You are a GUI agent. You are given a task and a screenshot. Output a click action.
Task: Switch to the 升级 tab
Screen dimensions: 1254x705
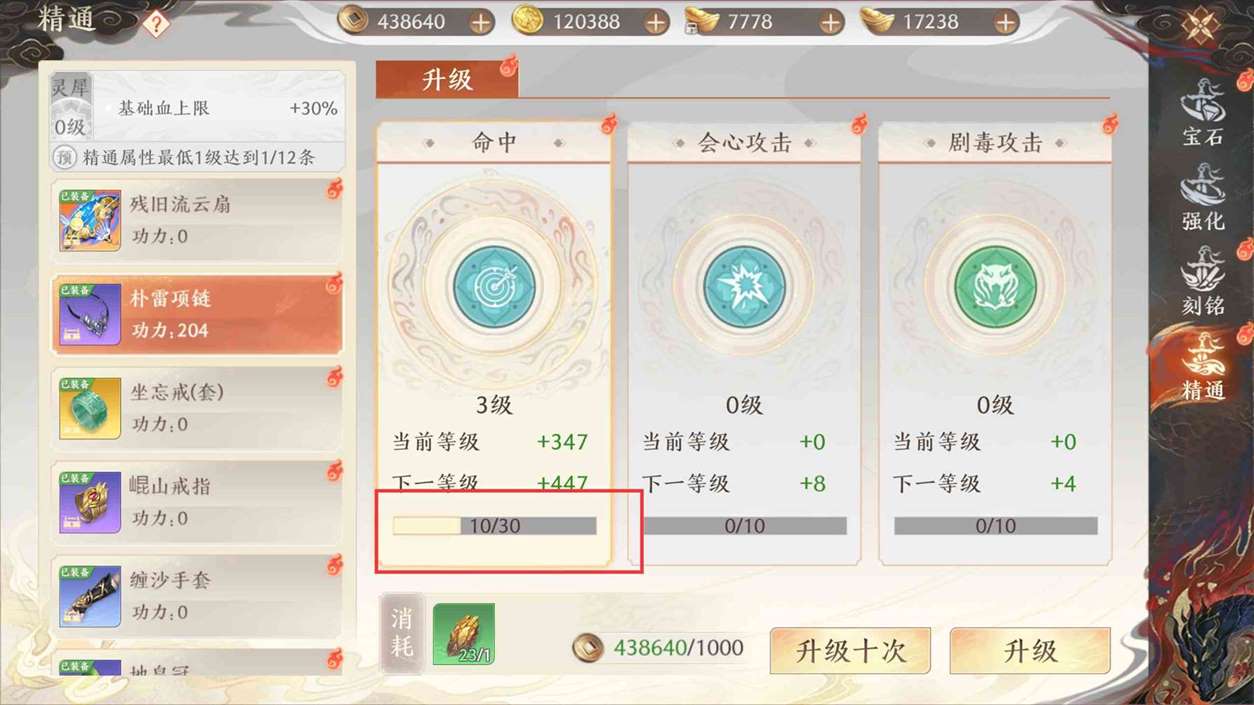pos(447,79)
